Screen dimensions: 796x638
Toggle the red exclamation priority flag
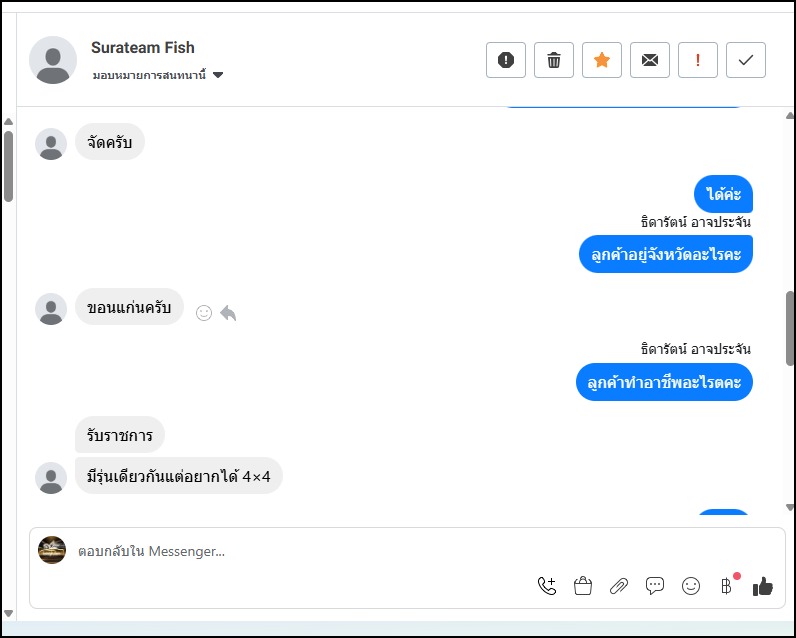(x=698, y=60)
